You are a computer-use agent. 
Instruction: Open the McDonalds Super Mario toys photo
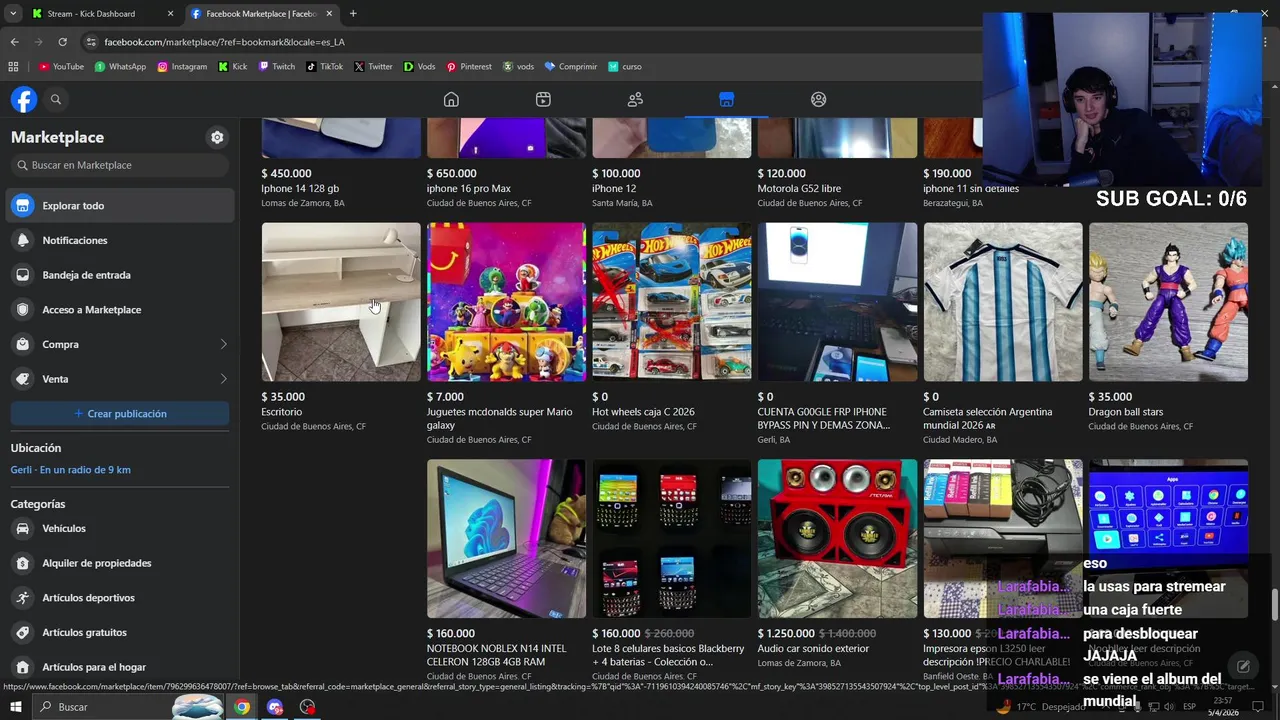[506, 302]
